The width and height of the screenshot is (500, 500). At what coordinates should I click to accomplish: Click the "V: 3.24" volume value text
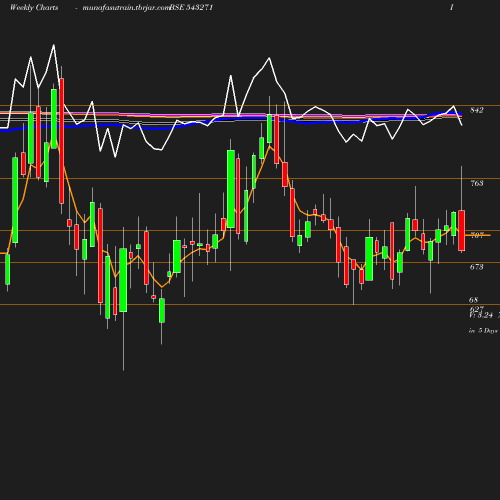coord(481,315)
